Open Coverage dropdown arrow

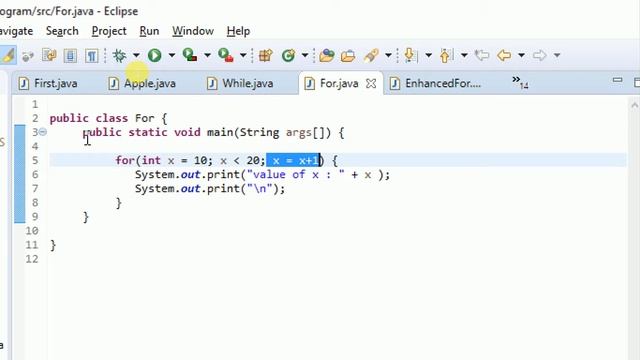click(207, 55)
